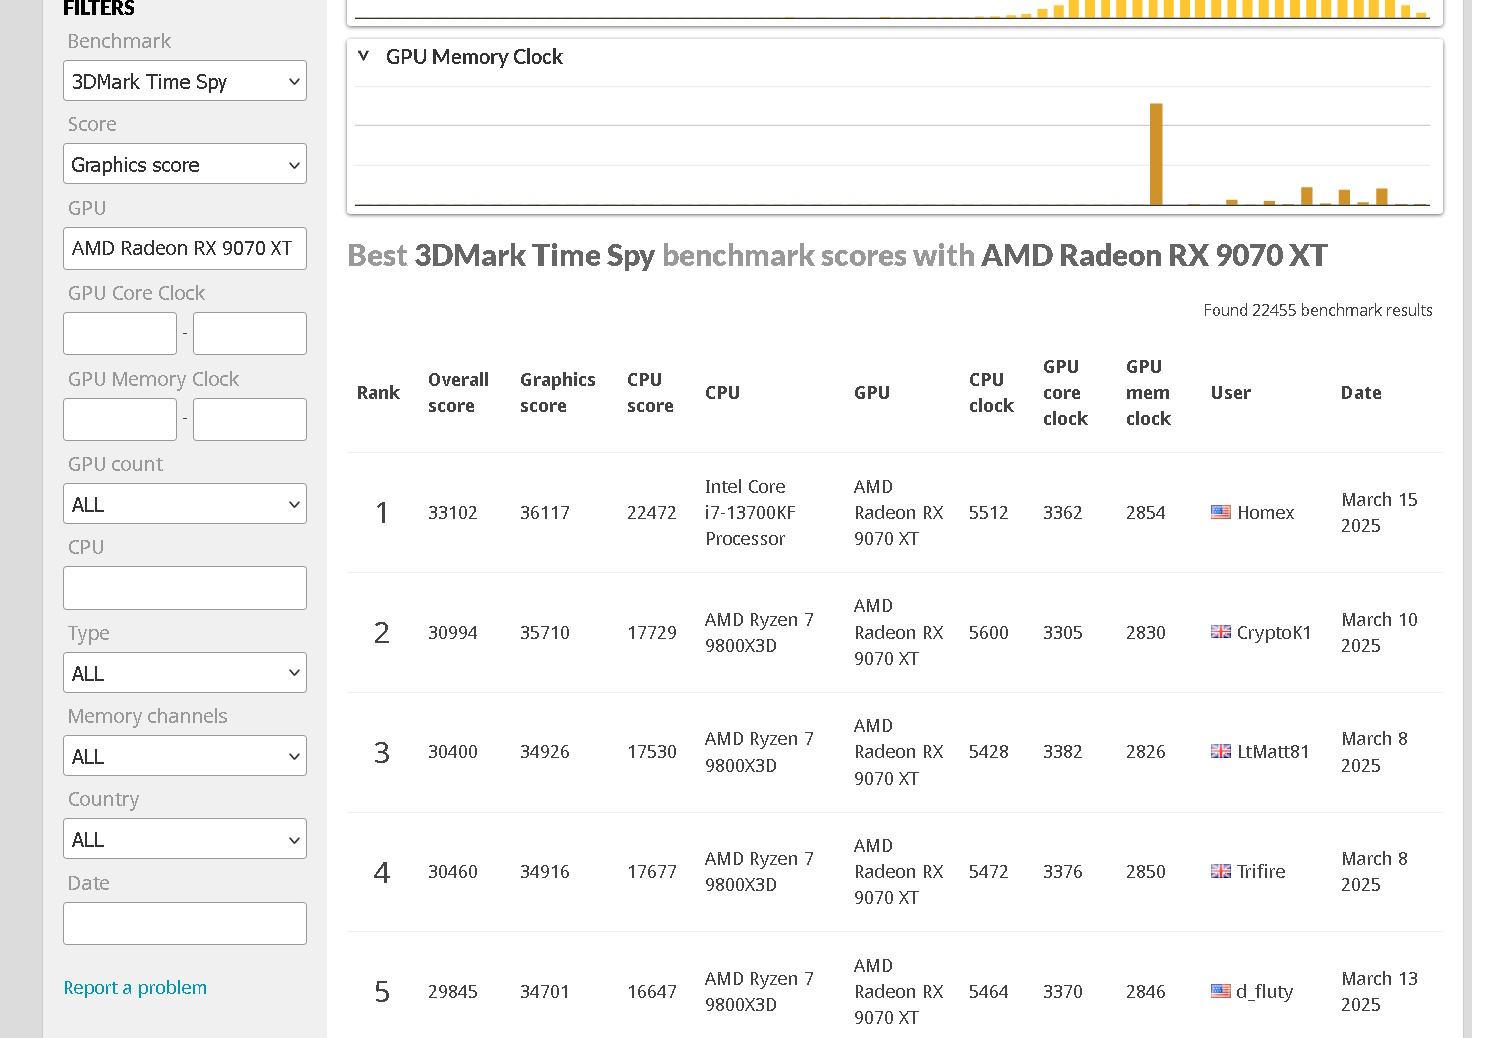Click graphics score 35710

[545, 632]
